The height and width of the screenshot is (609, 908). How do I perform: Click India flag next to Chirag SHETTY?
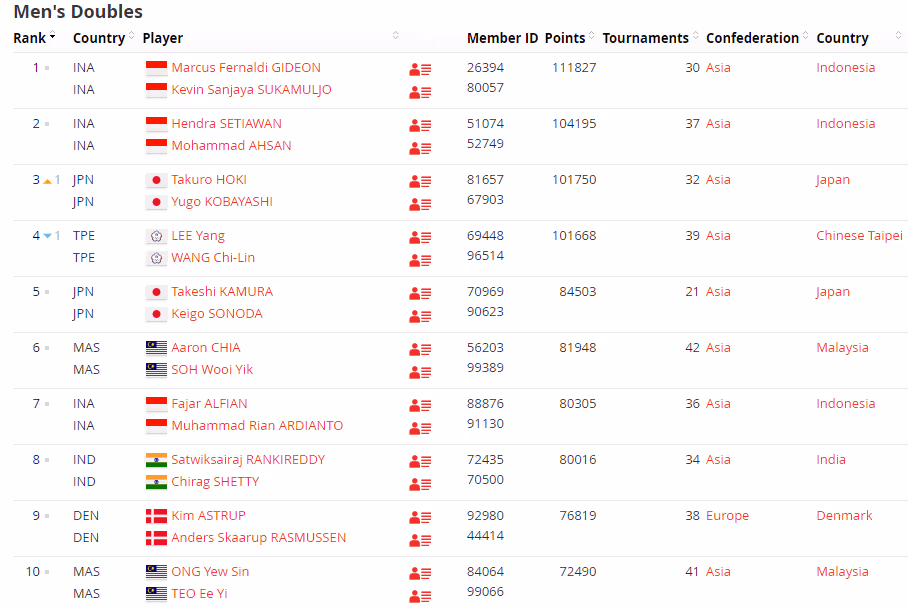(156, 482)
